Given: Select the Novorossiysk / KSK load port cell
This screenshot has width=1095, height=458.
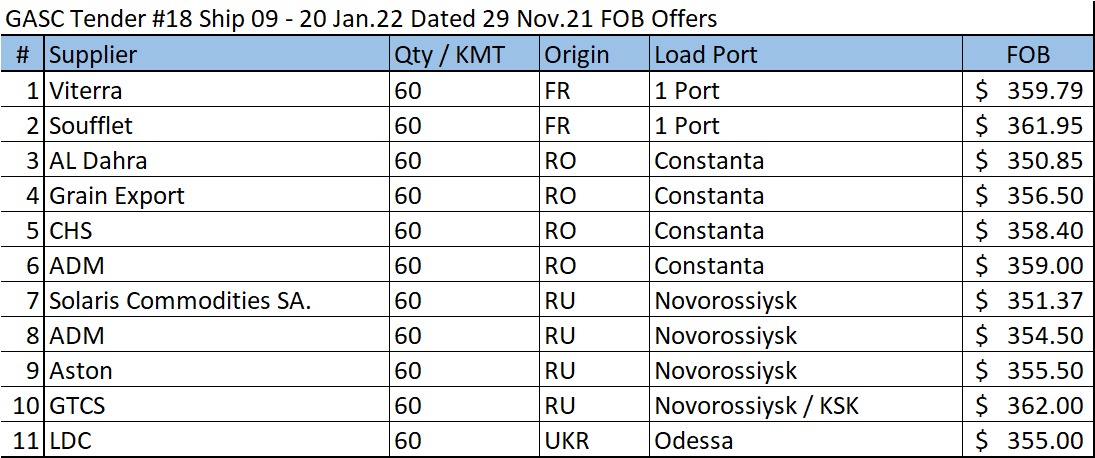Looking at the screenshot, I should pos(756,406).
